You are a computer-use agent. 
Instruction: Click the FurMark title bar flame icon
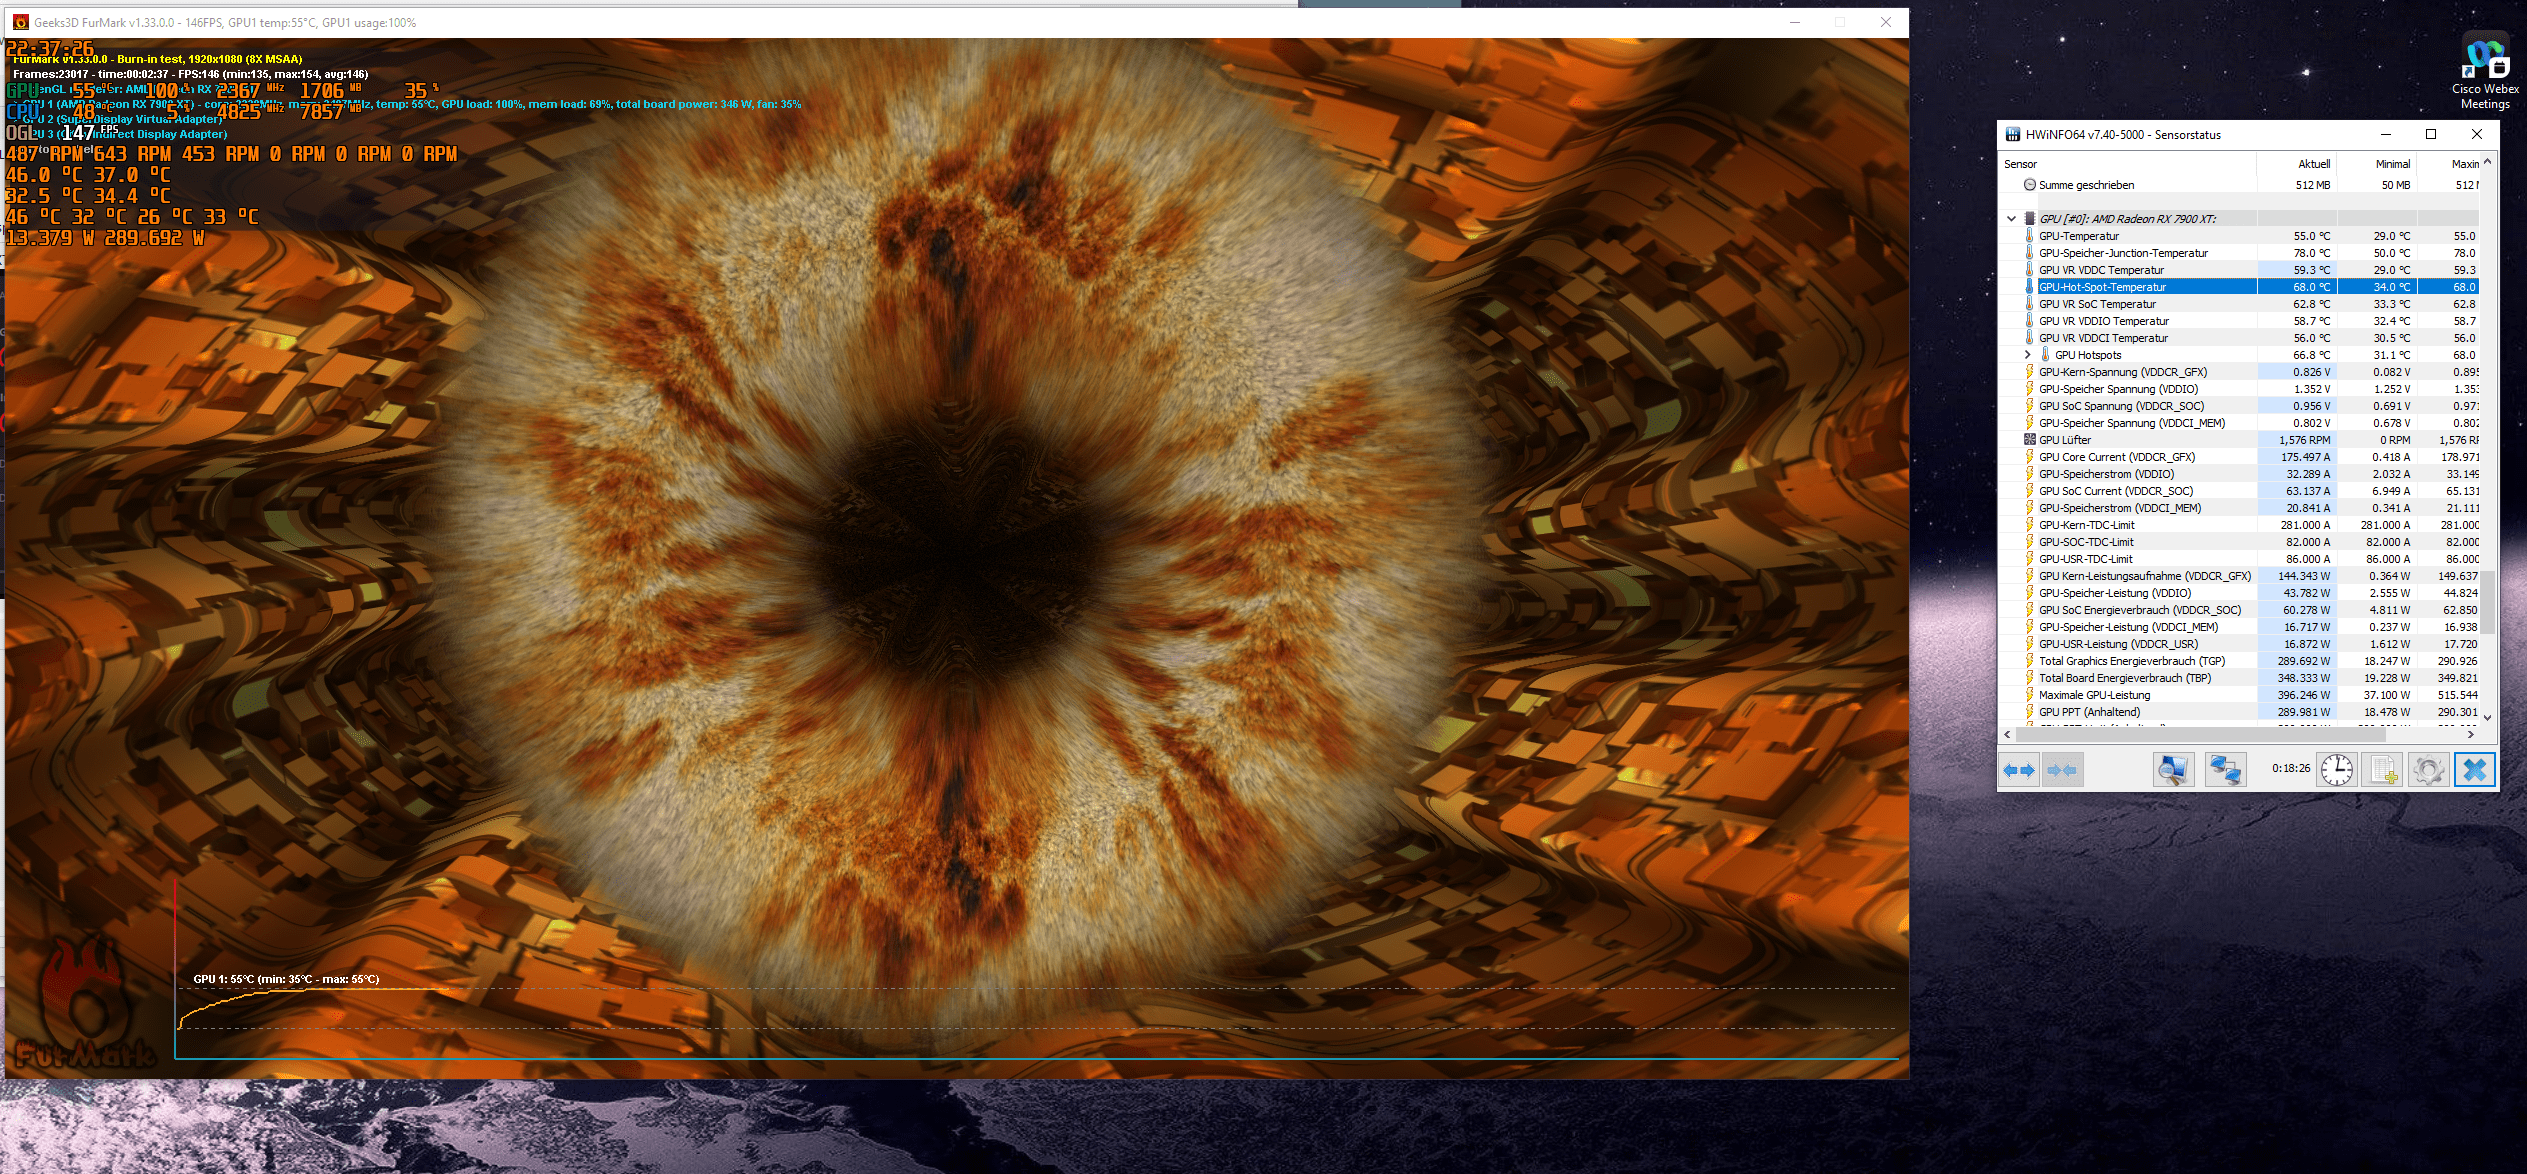tap(20, 22)
